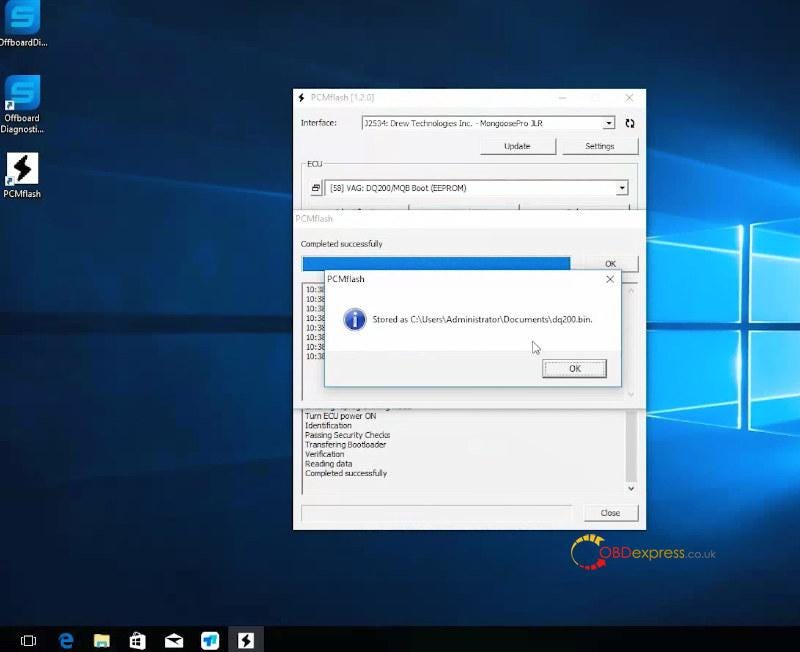Click the blue completed progress bar
The image size is (800, 652).
[x=436, y=263]
